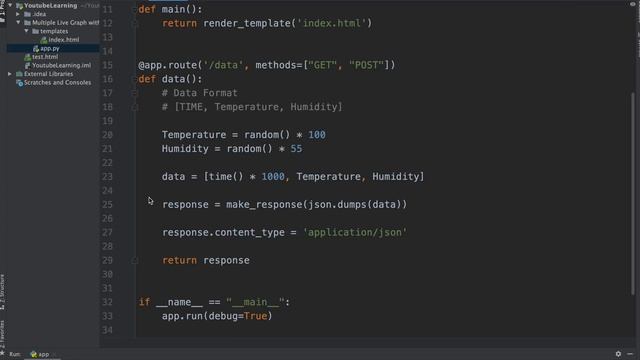
Task: Open Run panel settings gear
Action: click(618, 354)
